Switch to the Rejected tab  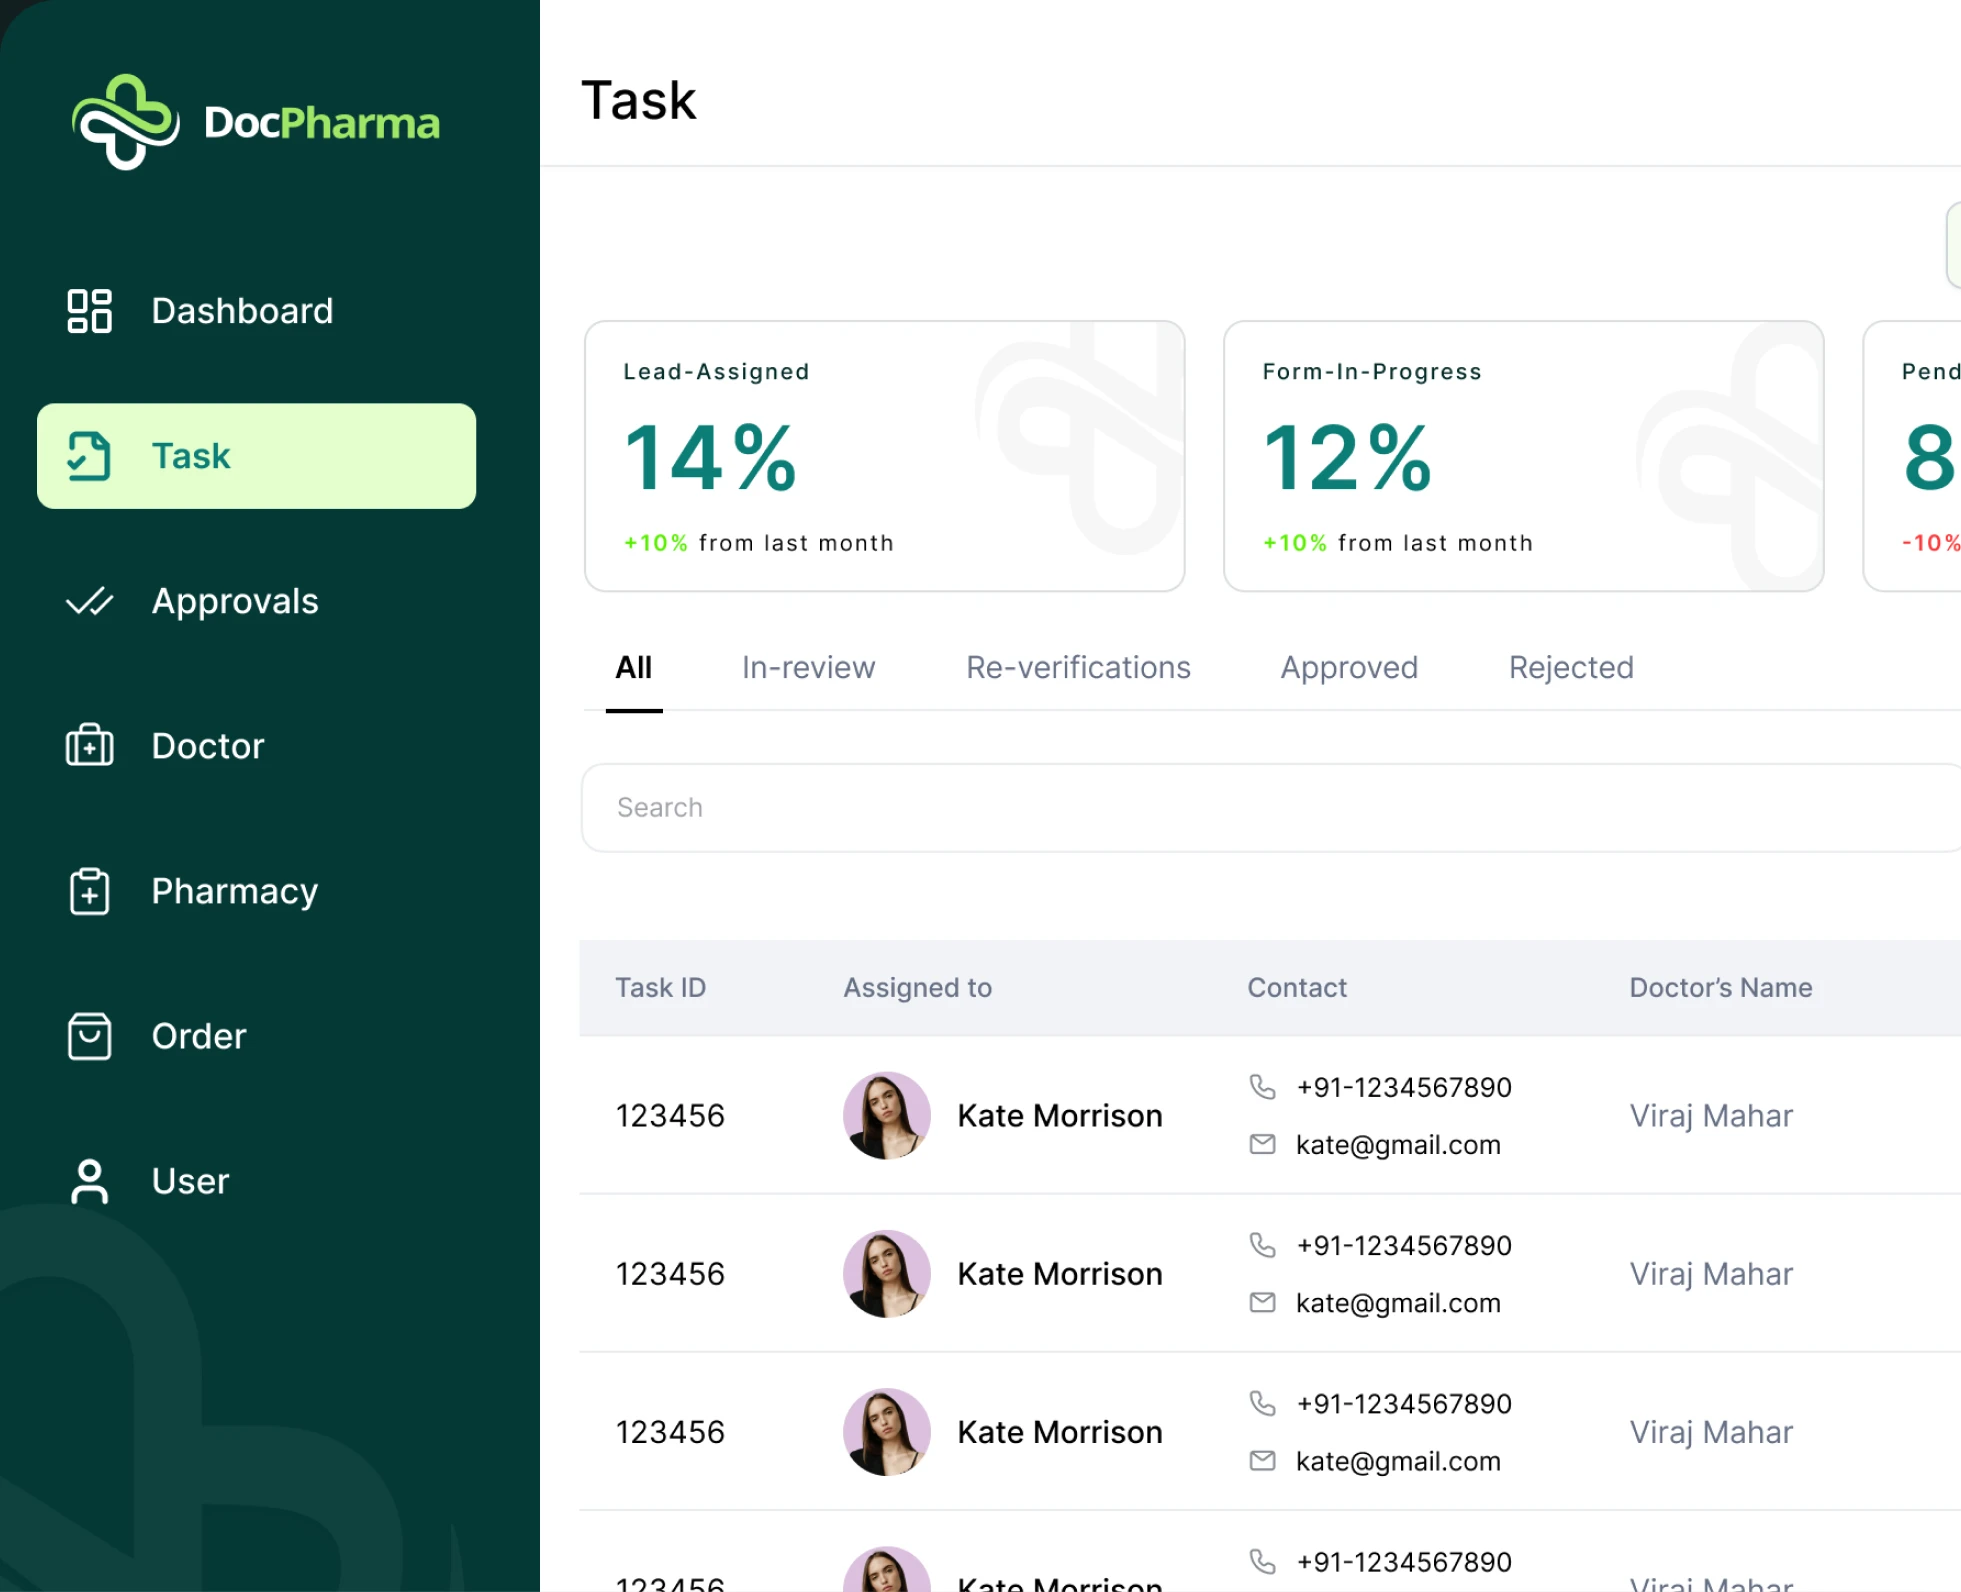pyautogui.click(x=1571, y=667)
